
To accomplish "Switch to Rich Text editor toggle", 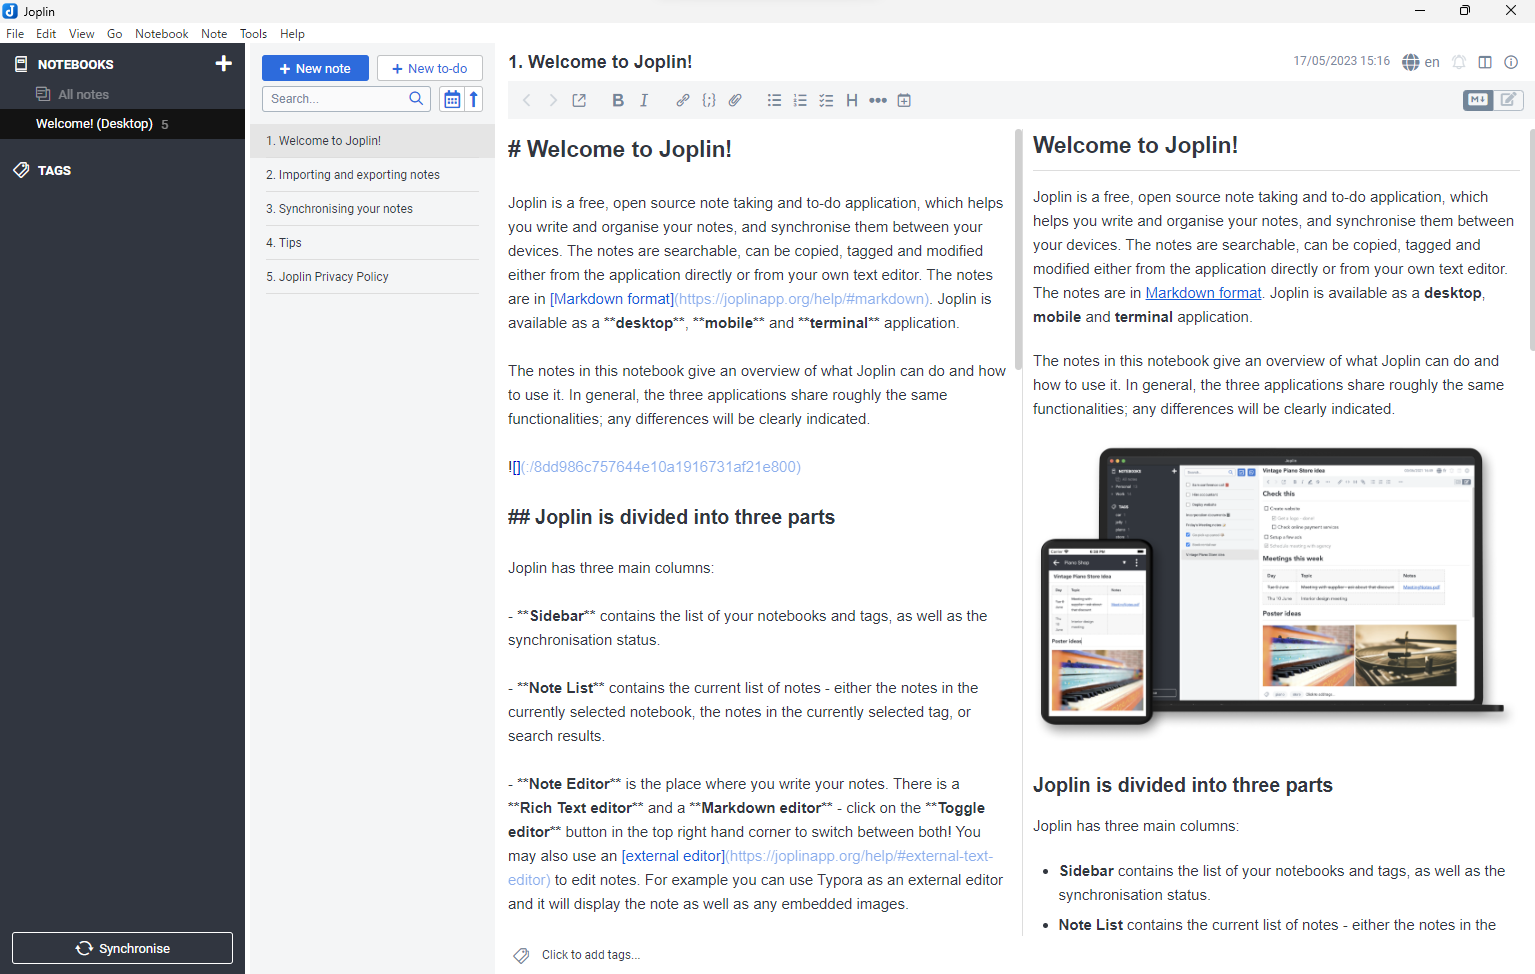I will (x=1508, y=100).
